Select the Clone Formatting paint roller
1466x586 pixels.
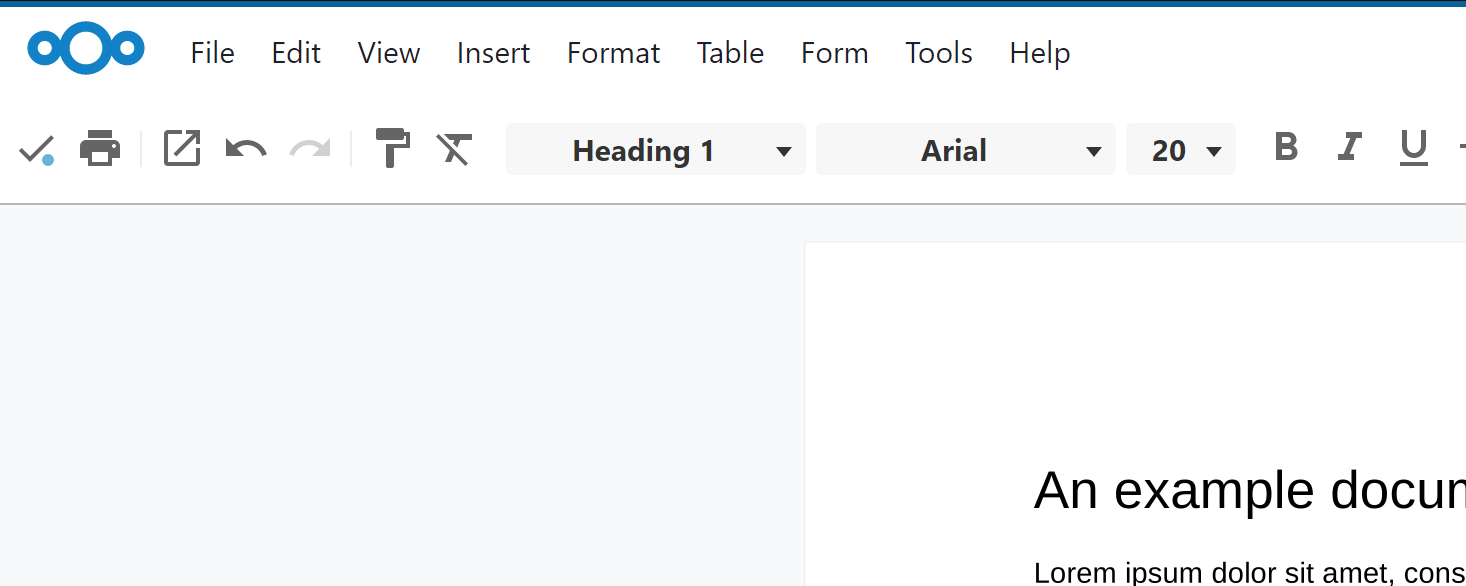pyautogui.click(x=392, y=149)
